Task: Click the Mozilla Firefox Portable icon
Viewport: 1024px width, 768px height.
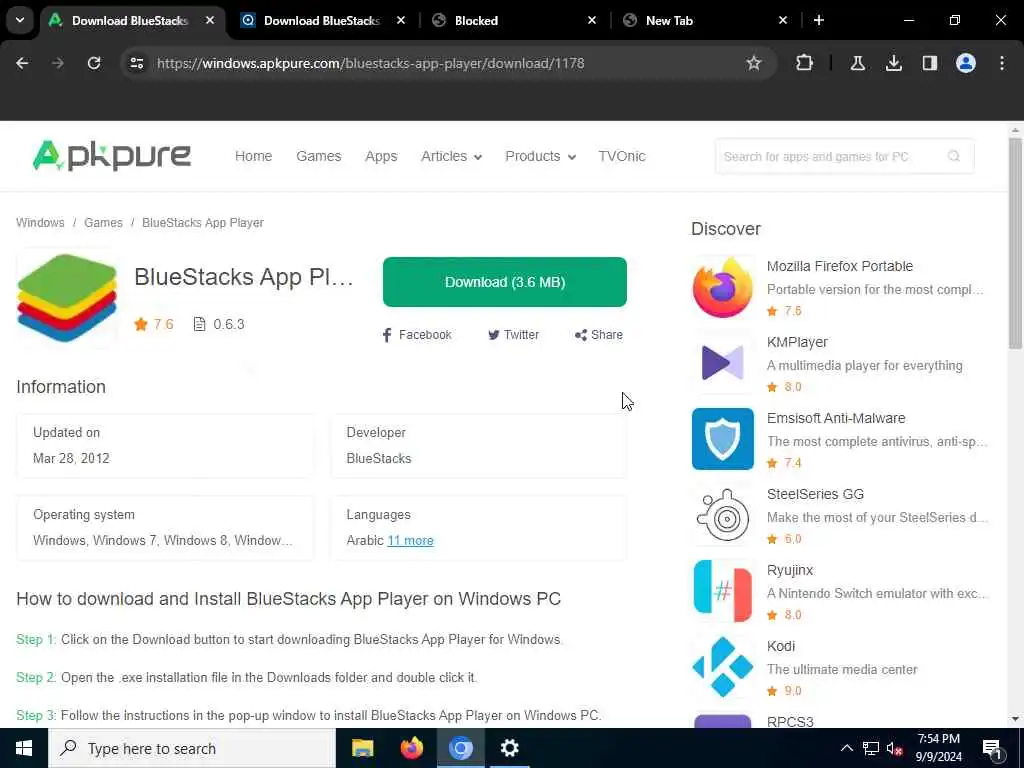Action: click(x=722, y=287)
